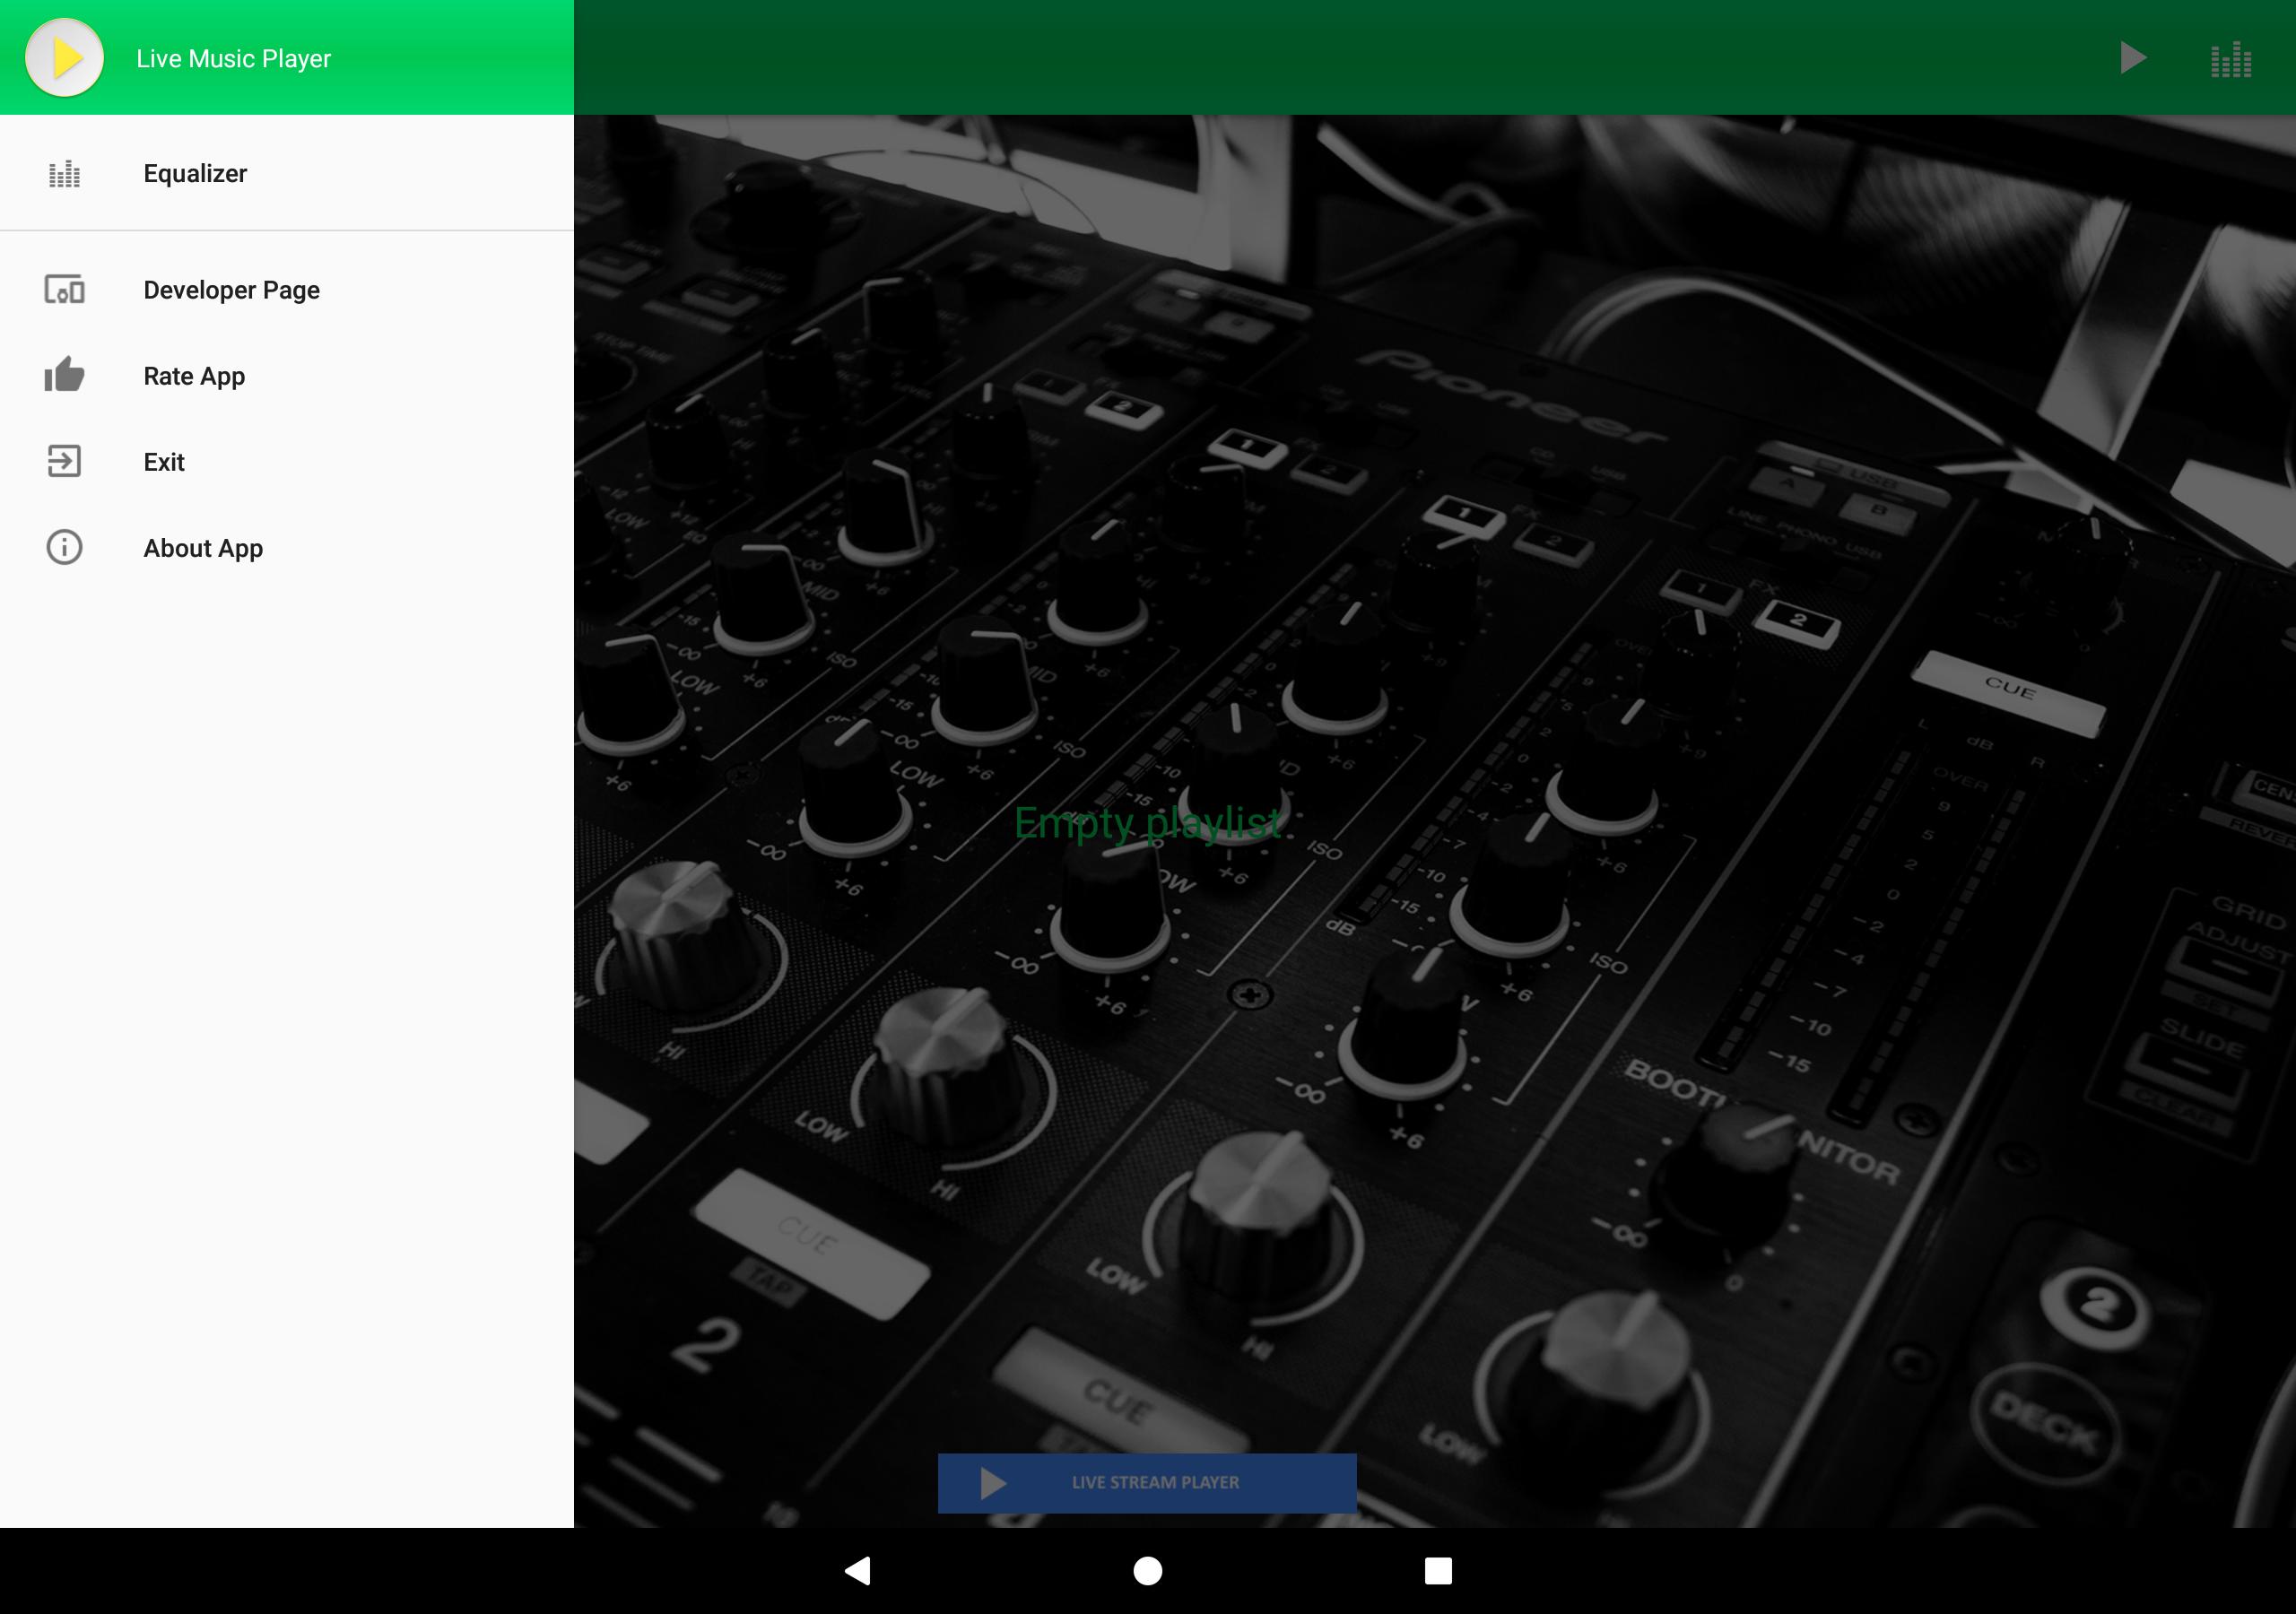Go back using the Android back arrow
The height and width of the screenshot is (1614, 2296).
coord(858,1570)
